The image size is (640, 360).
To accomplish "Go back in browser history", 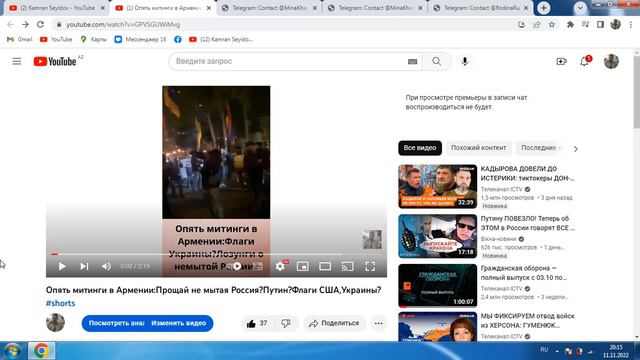I will tap(10, 24).
